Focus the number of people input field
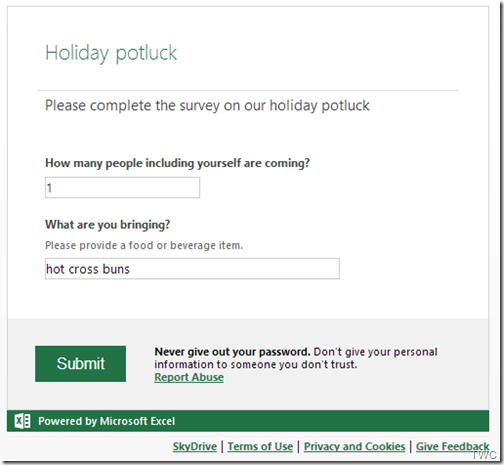The height and width of the screenshot is (465, 504). pos(122,188)
